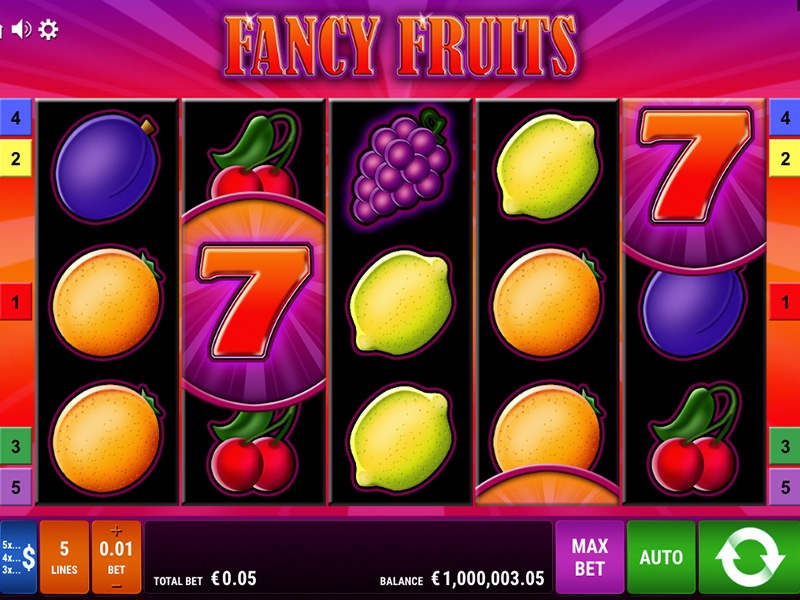
Task: Select red payline 1 marker on left
Action: [x=15, y=302]
